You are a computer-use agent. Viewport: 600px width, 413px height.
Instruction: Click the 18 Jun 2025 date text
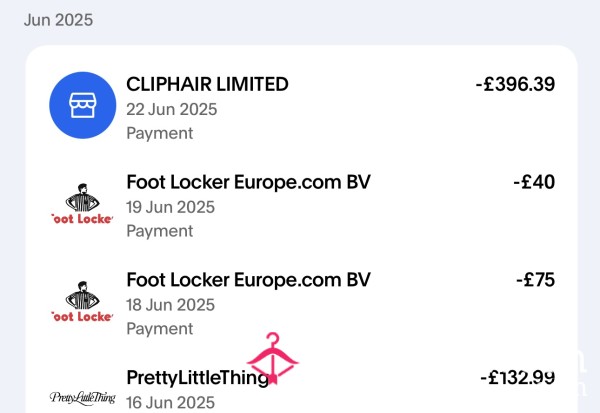tap(170, 305)
